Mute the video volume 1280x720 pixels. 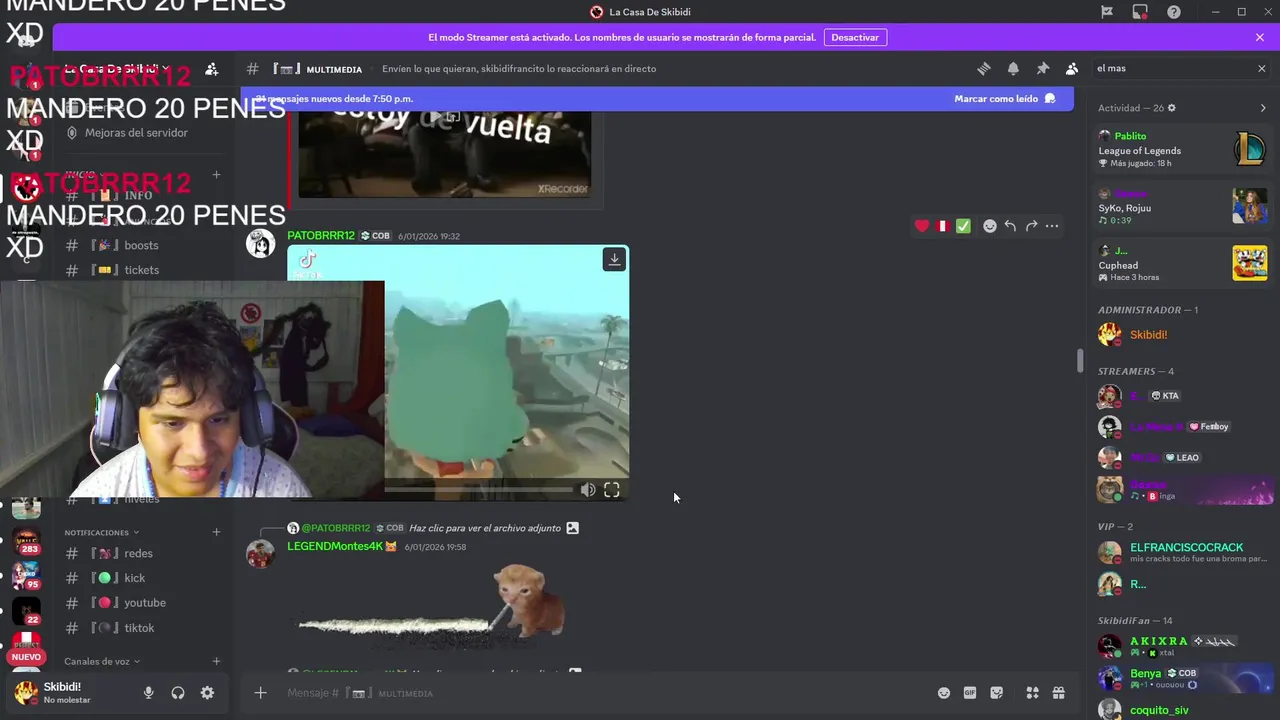click(x=588, y=490)
